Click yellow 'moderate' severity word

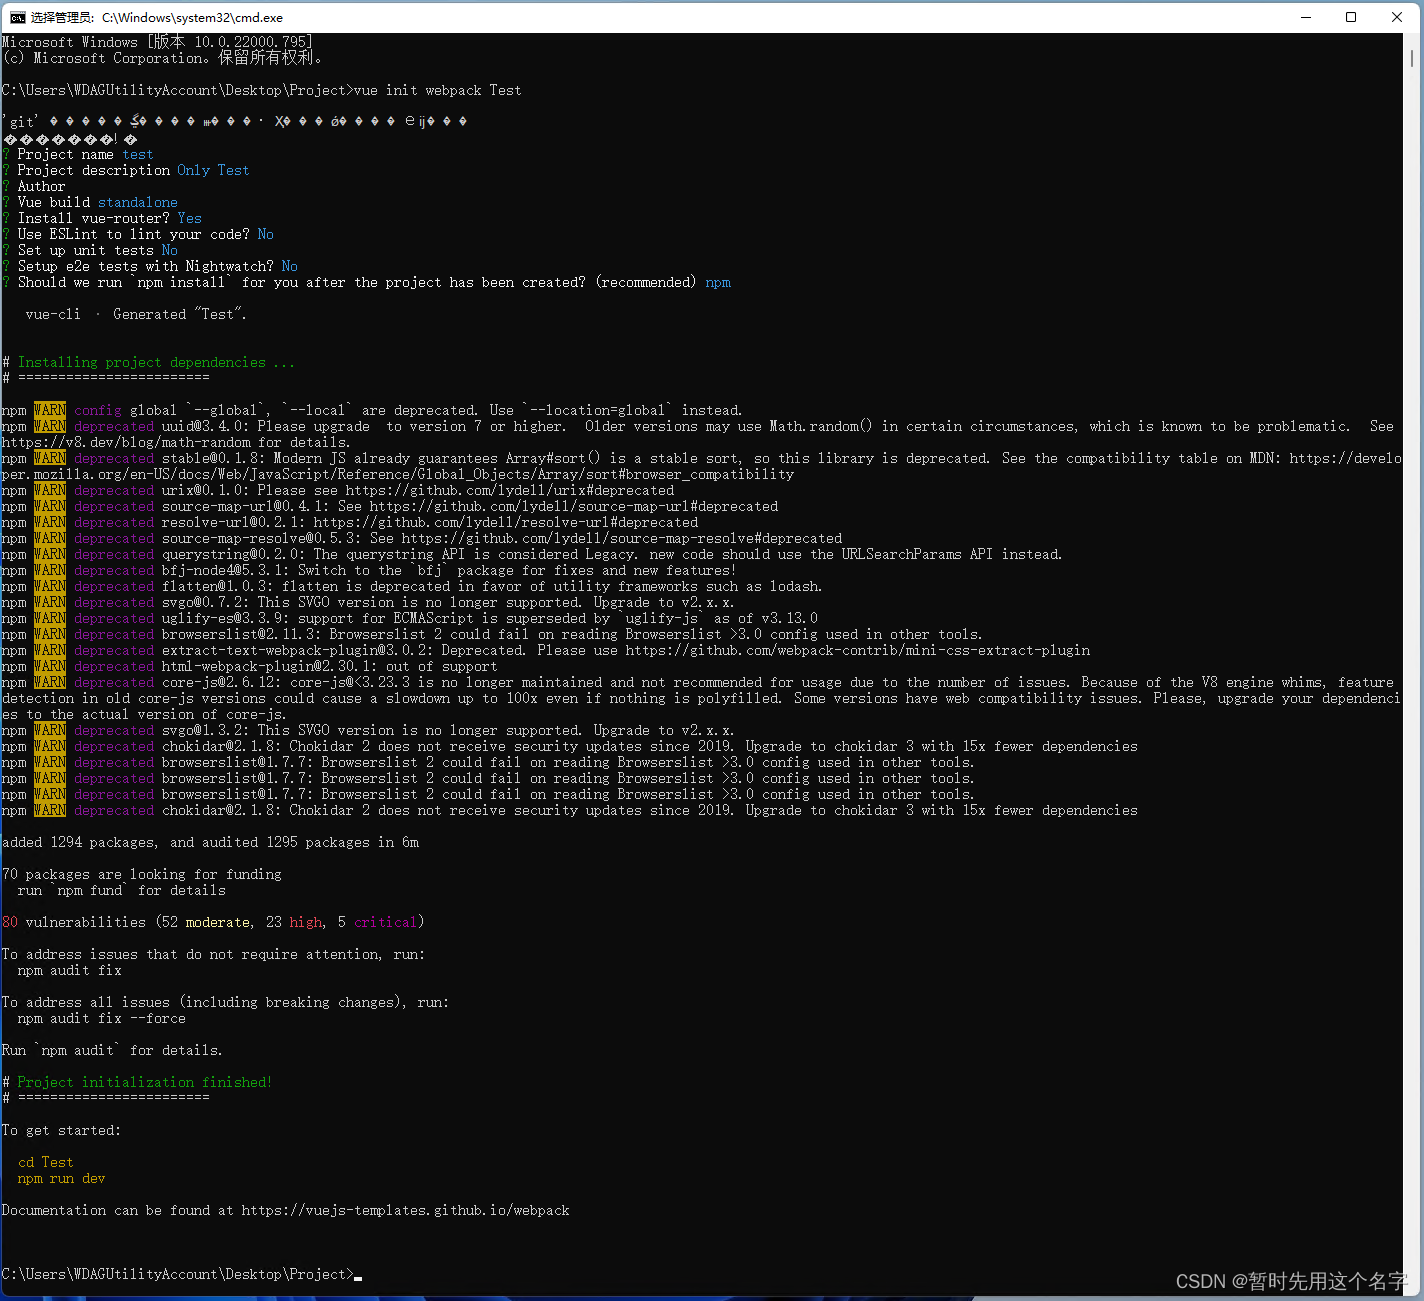click(x=217, y=922)
